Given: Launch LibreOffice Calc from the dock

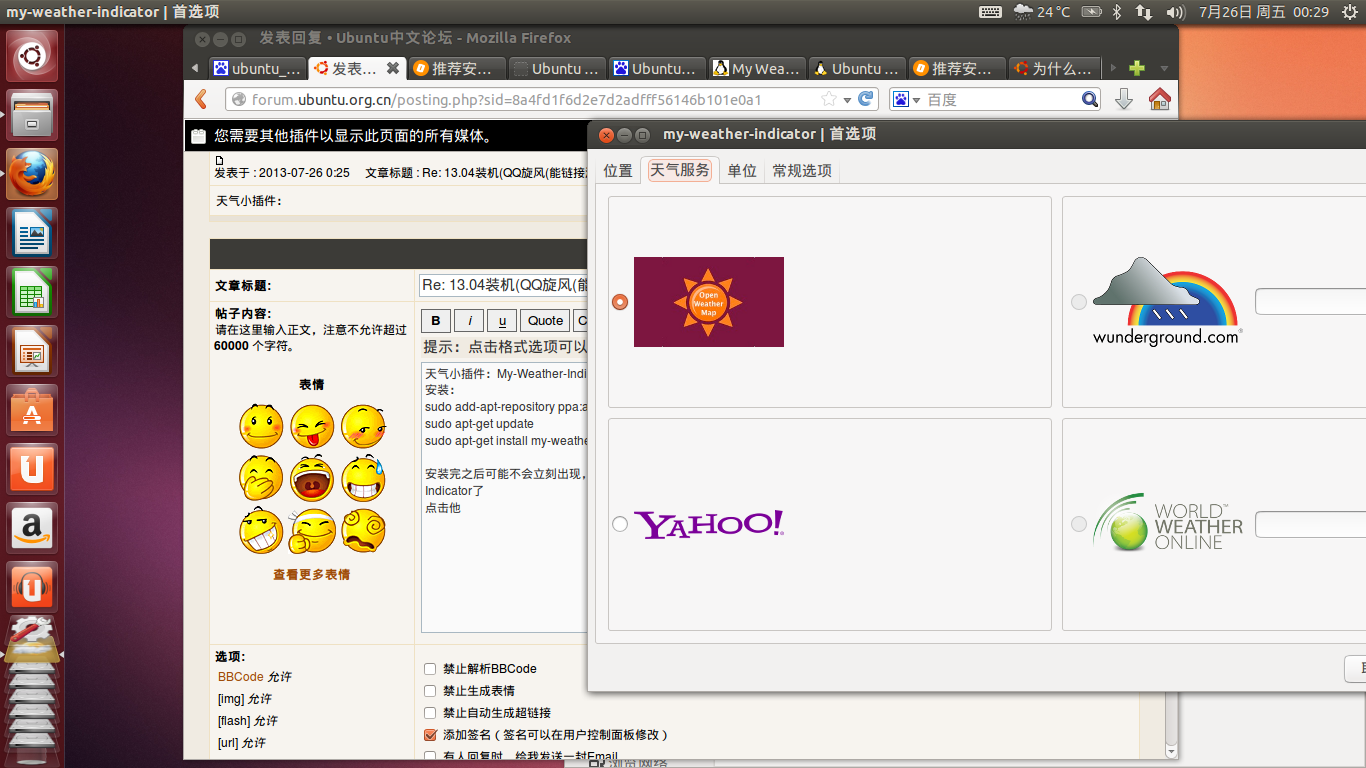Looking at the screenshot, I should click(33, 292).
